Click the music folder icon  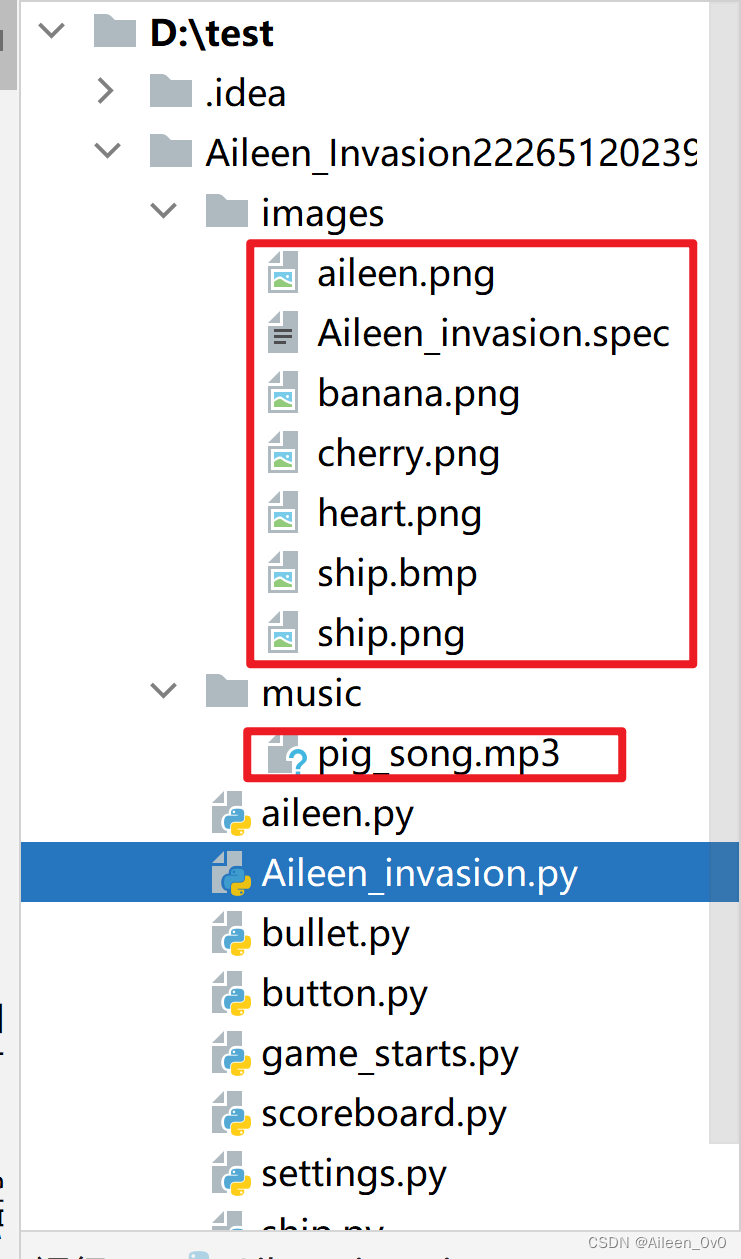point(226,693)
